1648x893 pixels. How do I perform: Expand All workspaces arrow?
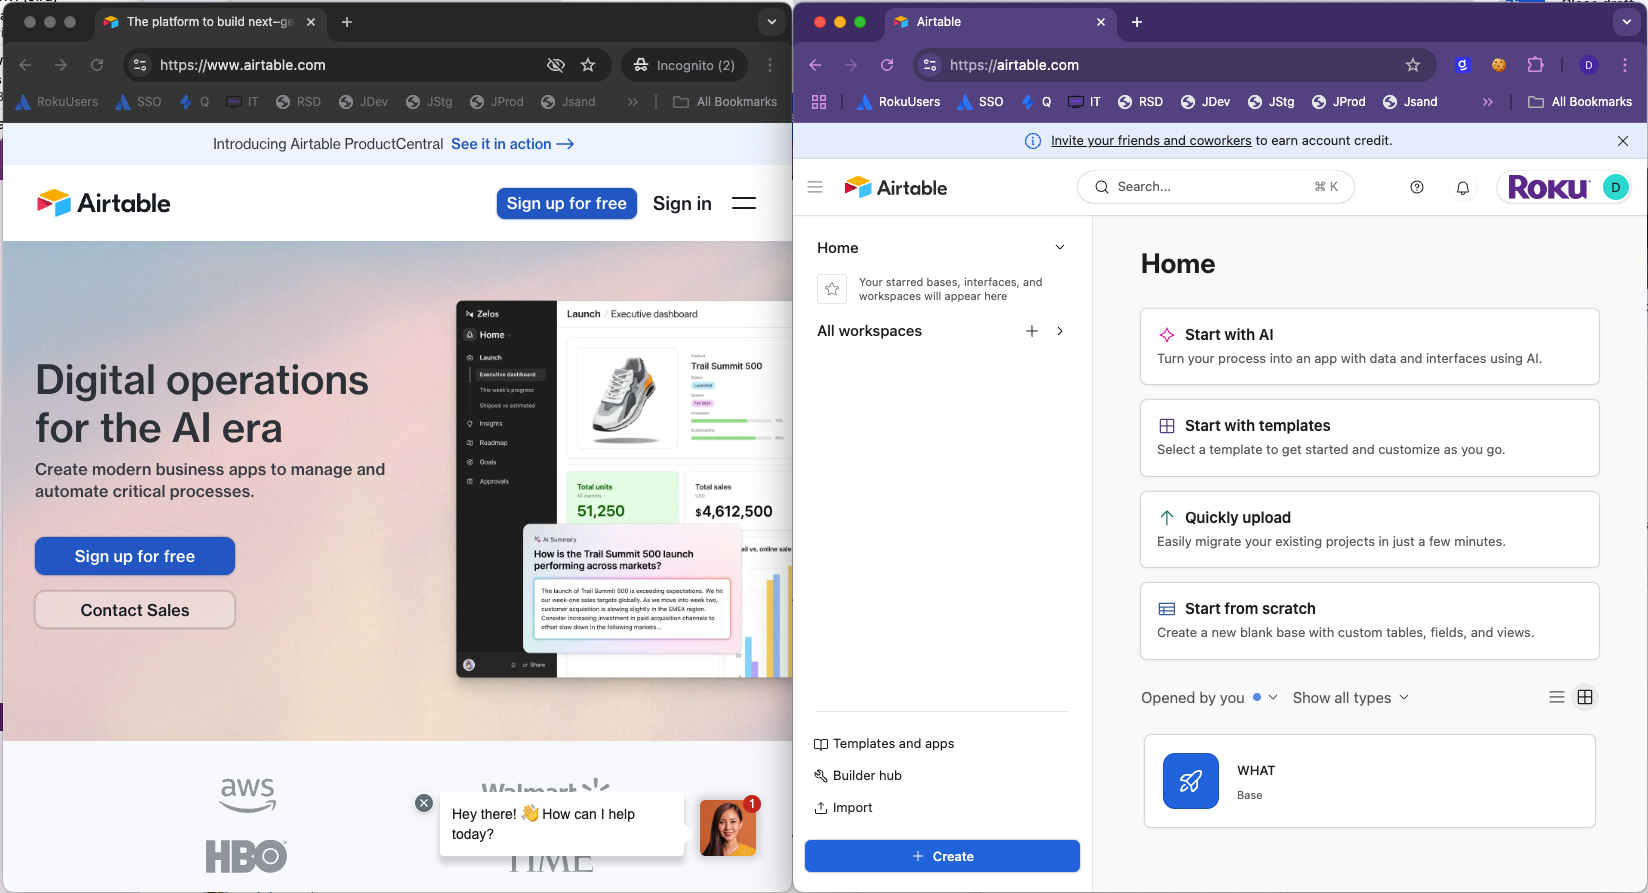pos(1060,331)
